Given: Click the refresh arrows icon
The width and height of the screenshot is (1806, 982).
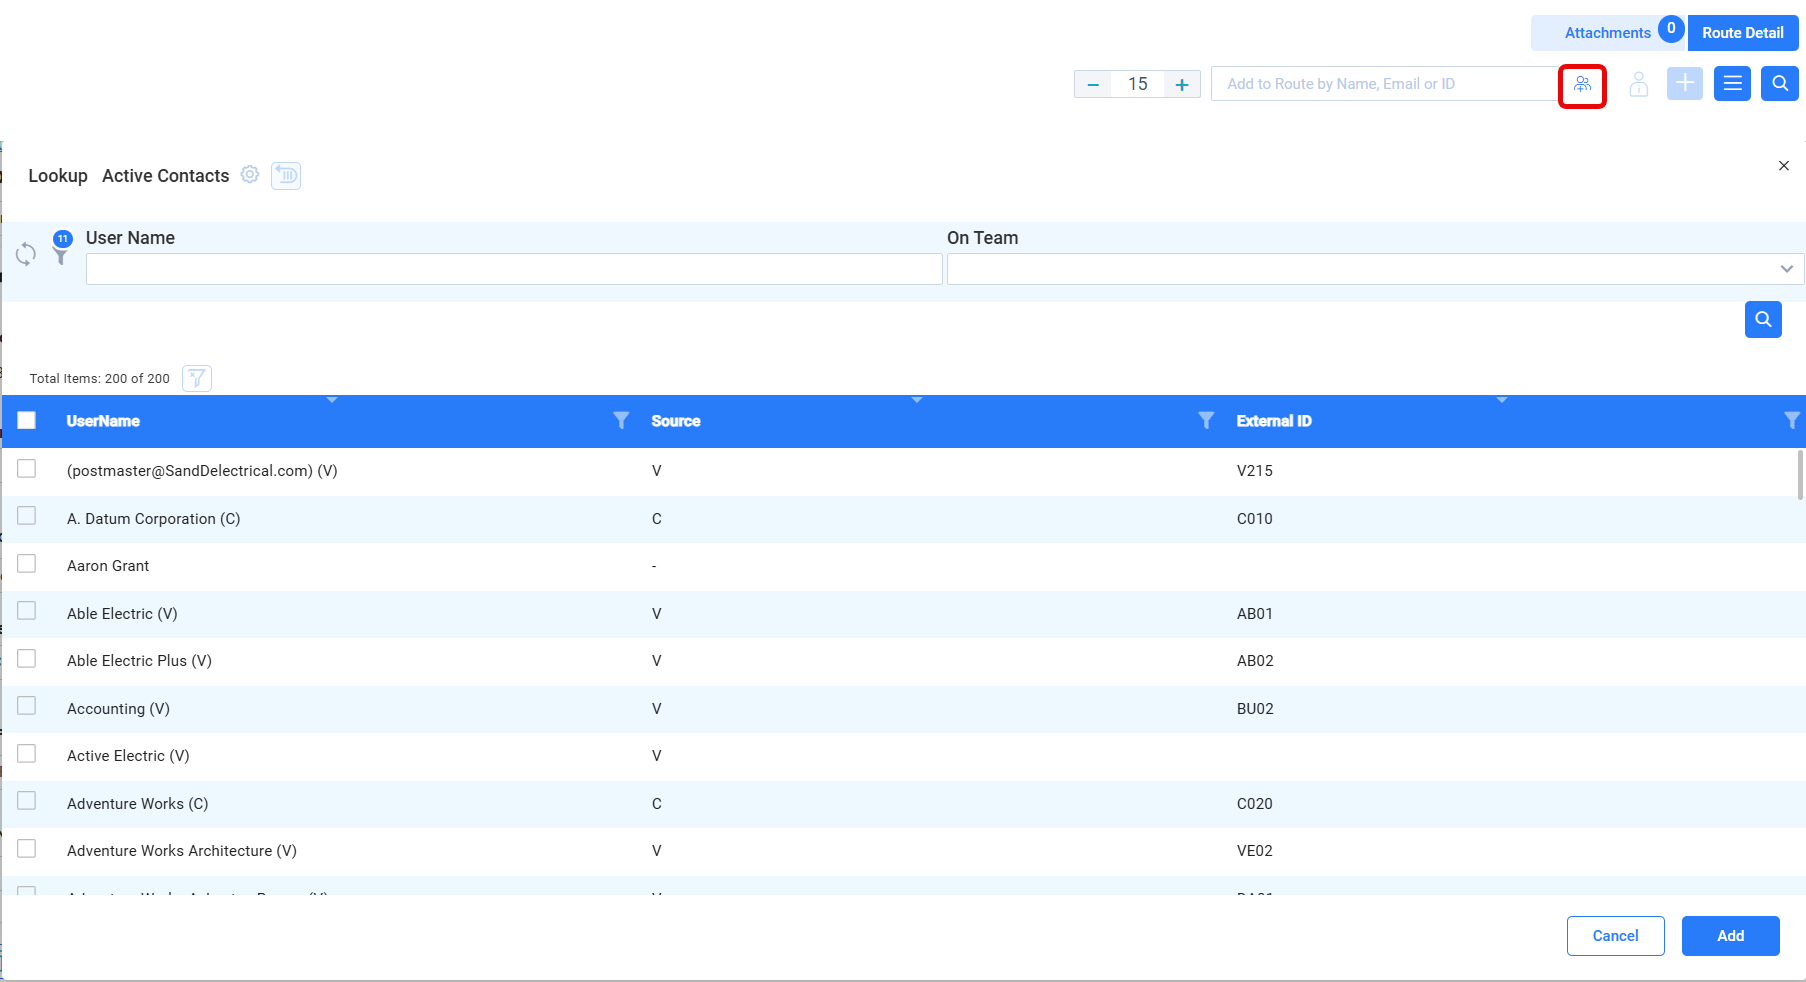Looking at the screenshot, I should click(x=26, y=254).
